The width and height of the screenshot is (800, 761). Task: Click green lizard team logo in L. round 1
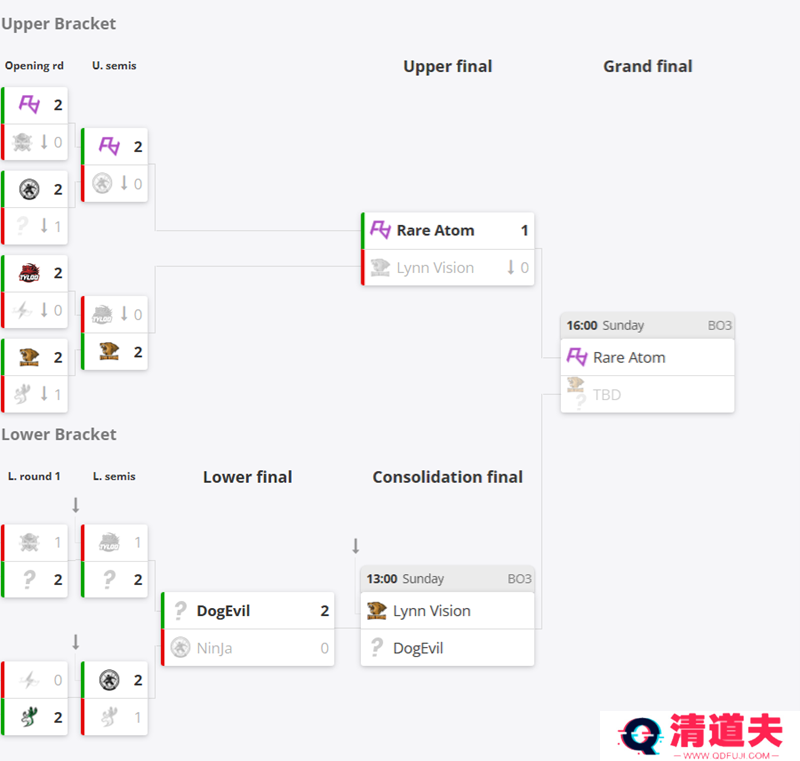(x=29, y=717)
